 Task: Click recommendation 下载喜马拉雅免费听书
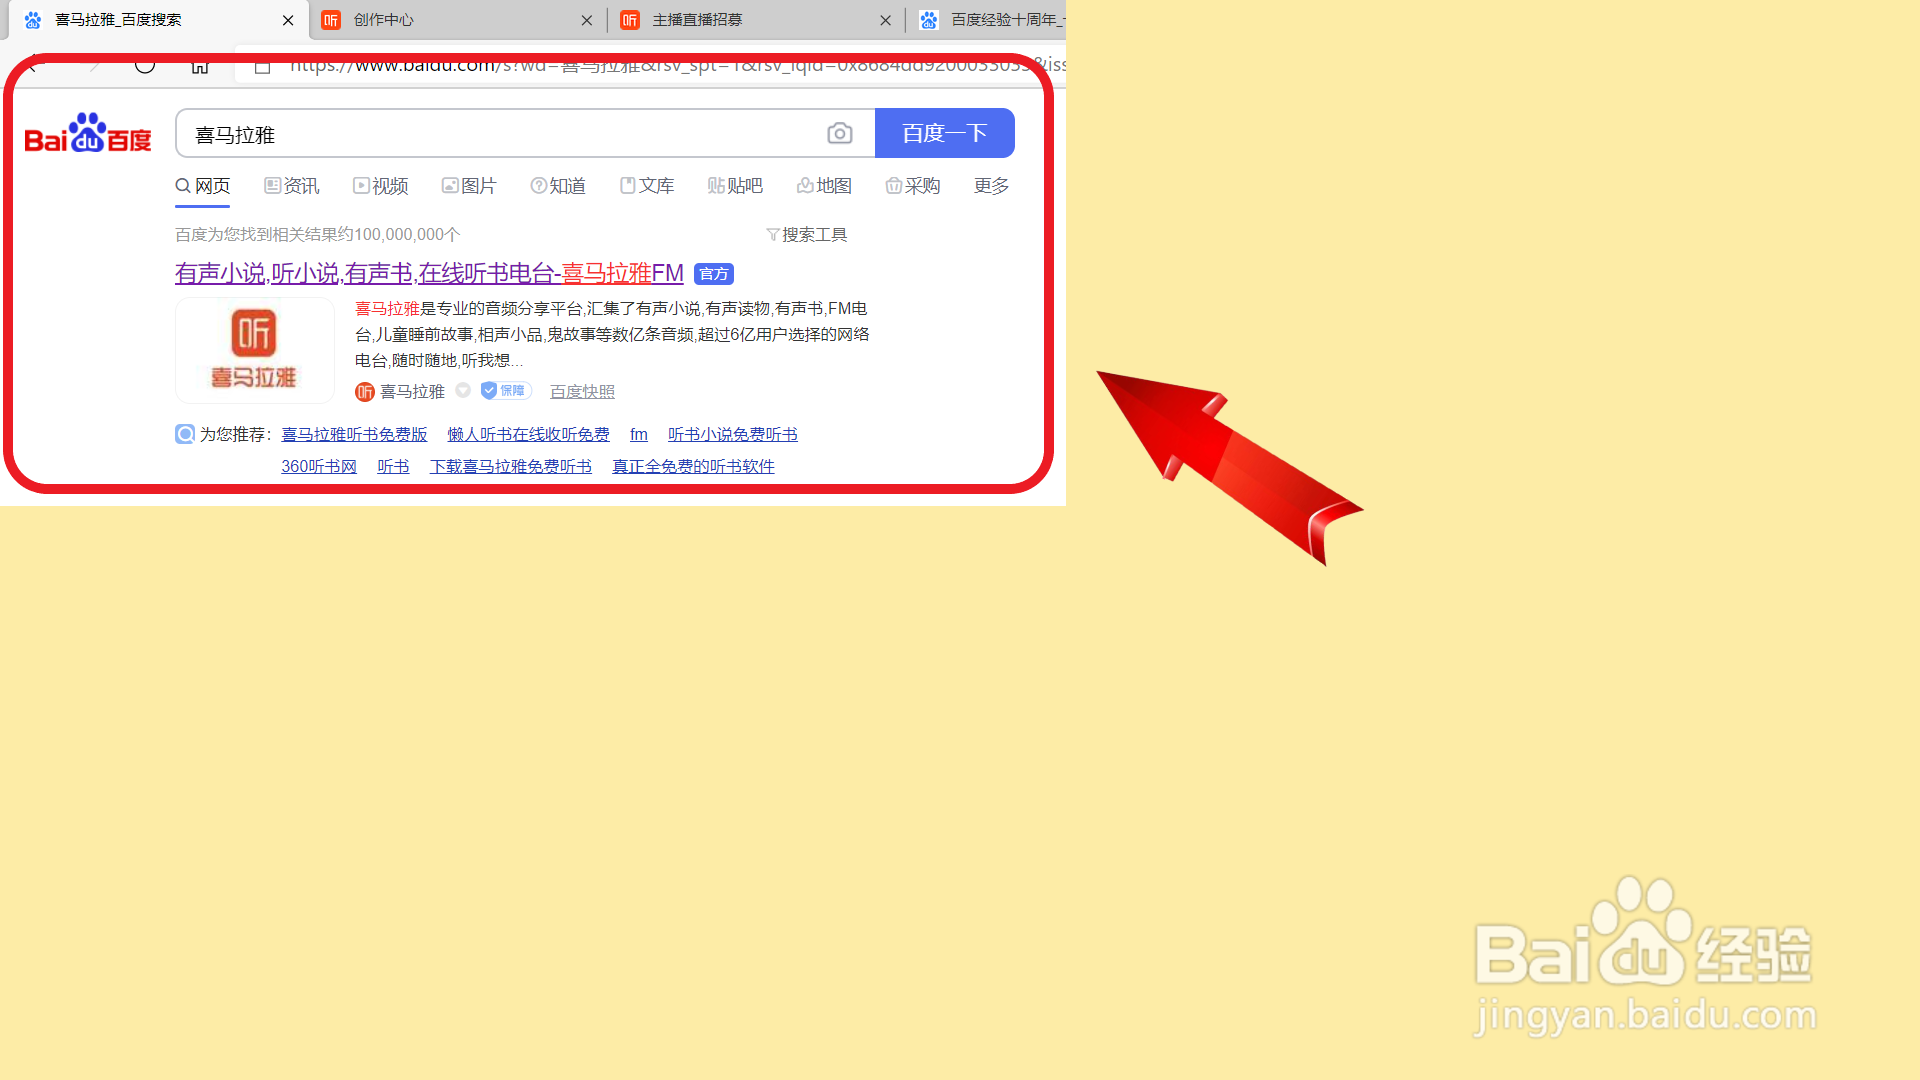(511, 466)
